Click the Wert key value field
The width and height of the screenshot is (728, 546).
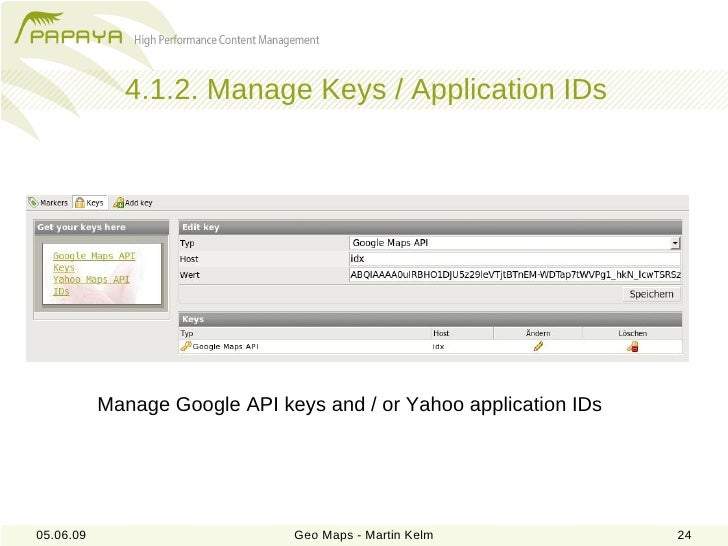pyautogui.click(x=515, y=274)
